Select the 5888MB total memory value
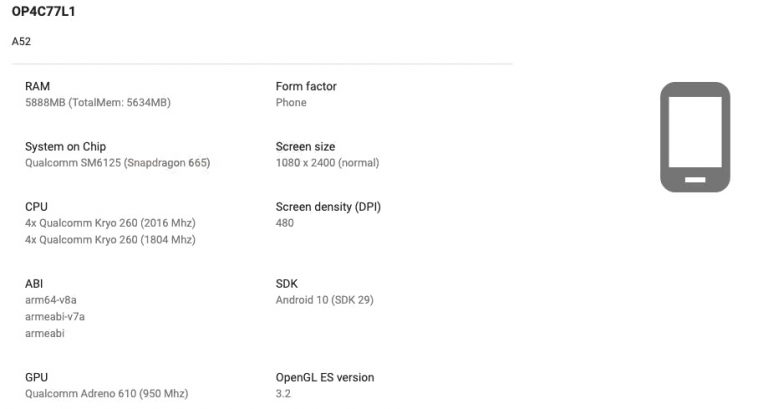 (x=104, y=103)
